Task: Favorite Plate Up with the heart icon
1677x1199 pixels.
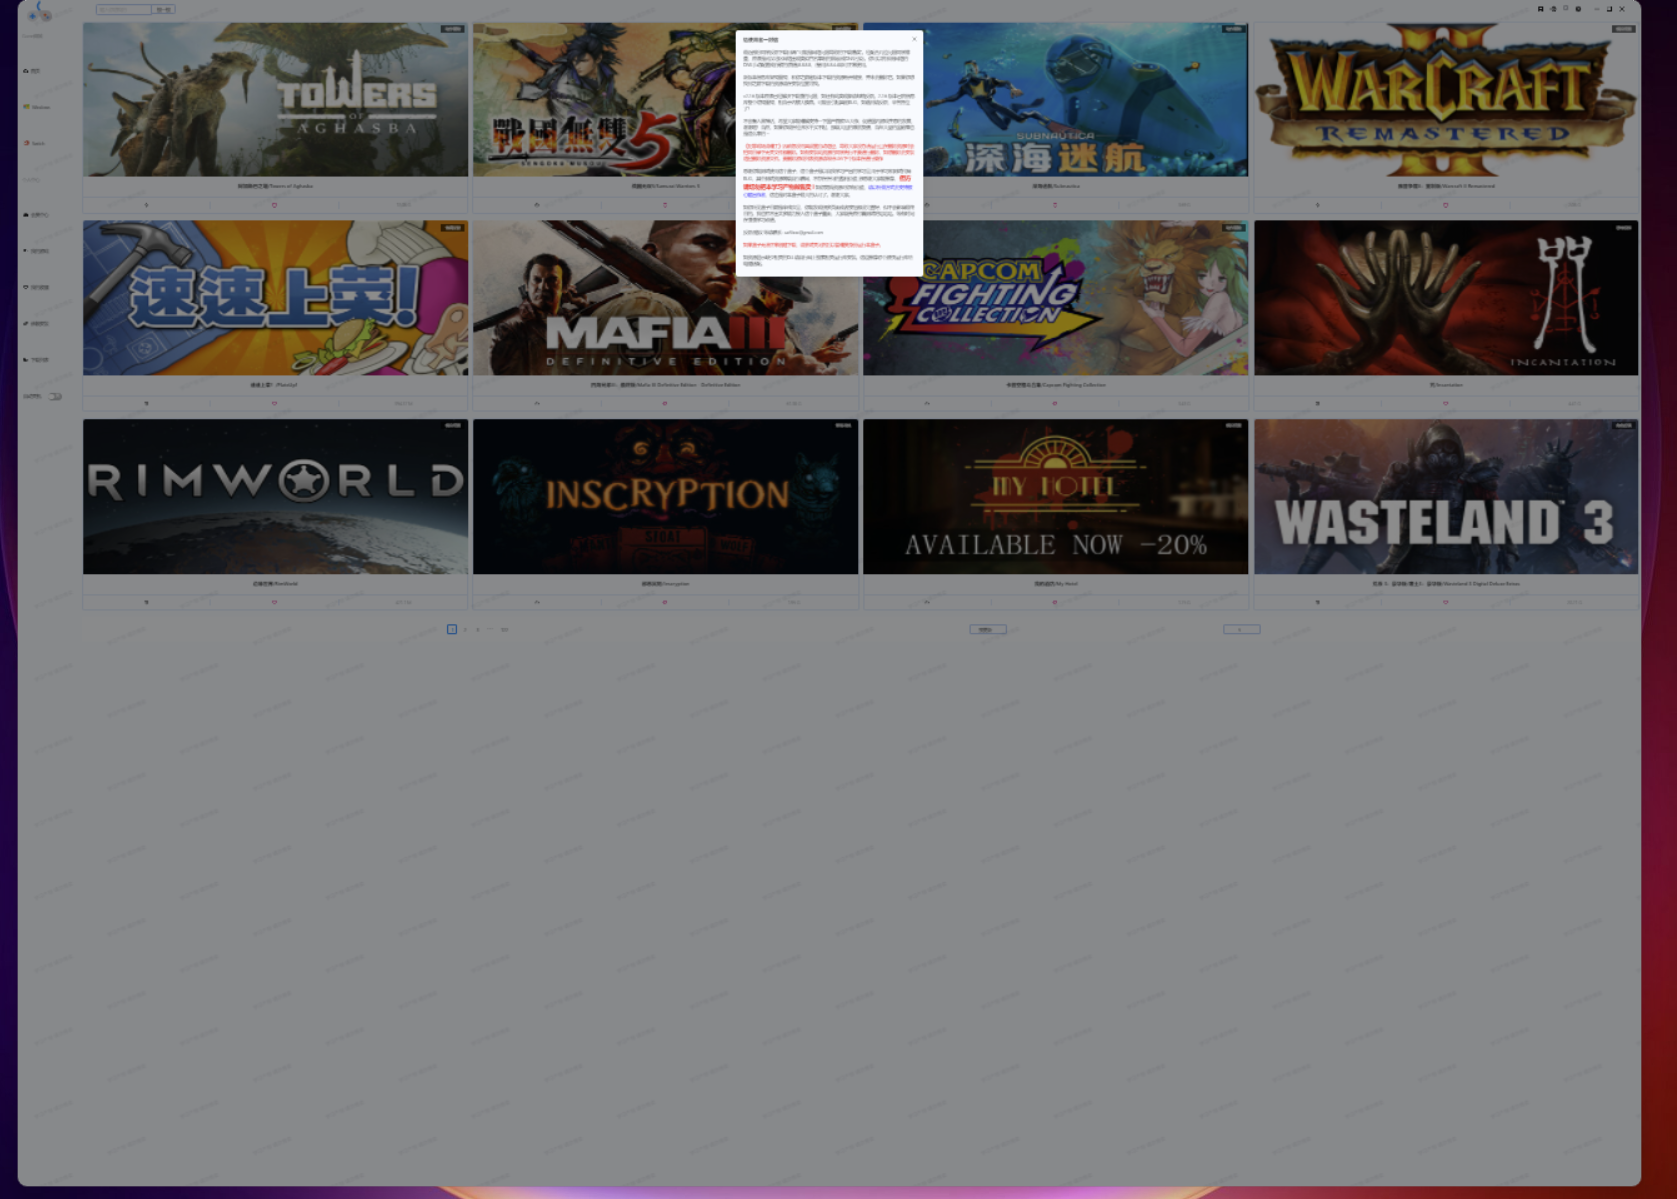Action: tap(274, 404)
